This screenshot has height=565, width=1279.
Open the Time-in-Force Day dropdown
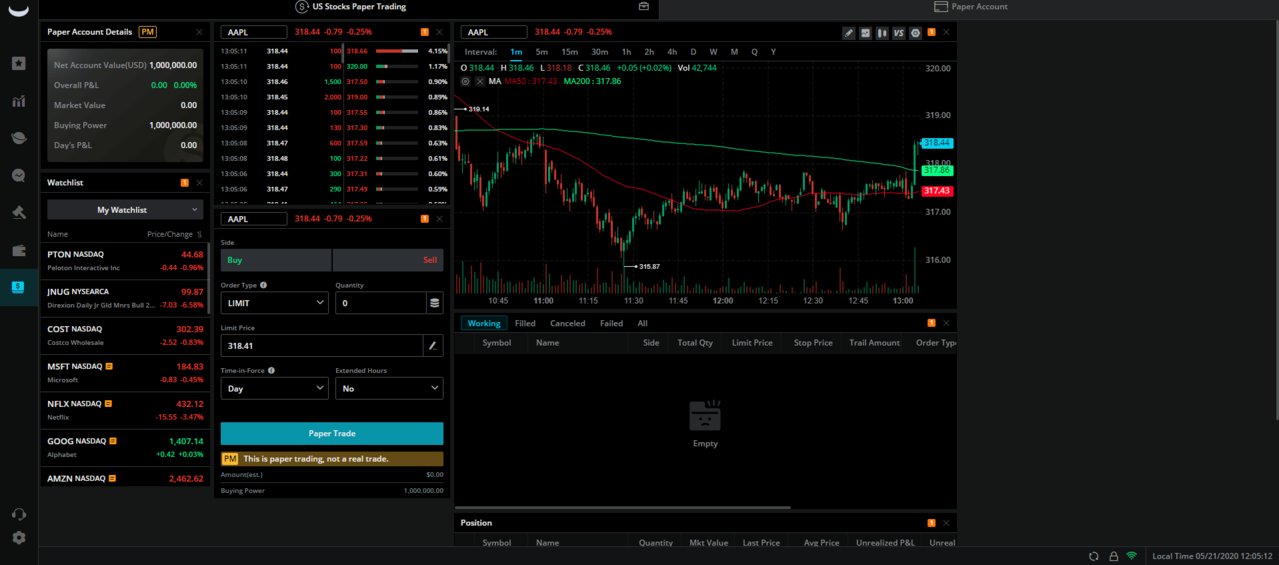tap(274, 388)
